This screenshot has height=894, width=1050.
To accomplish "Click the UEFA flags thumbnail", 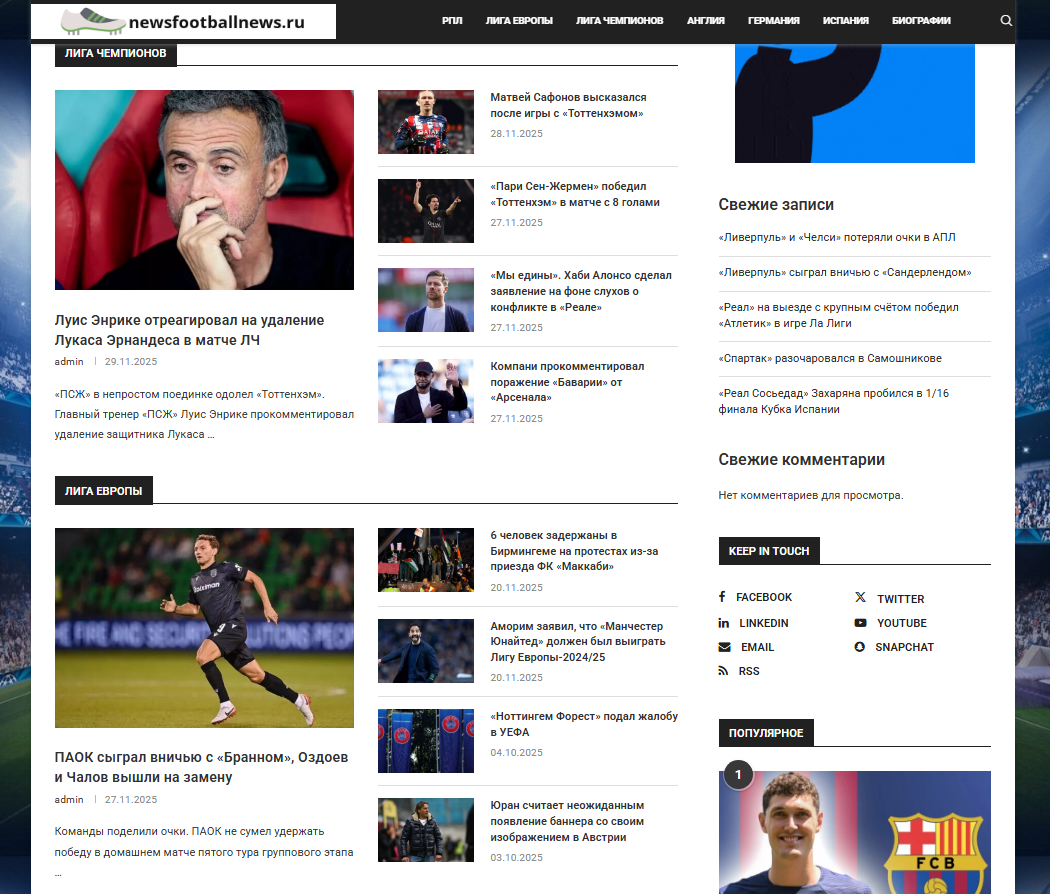I will tap(426, 741).
